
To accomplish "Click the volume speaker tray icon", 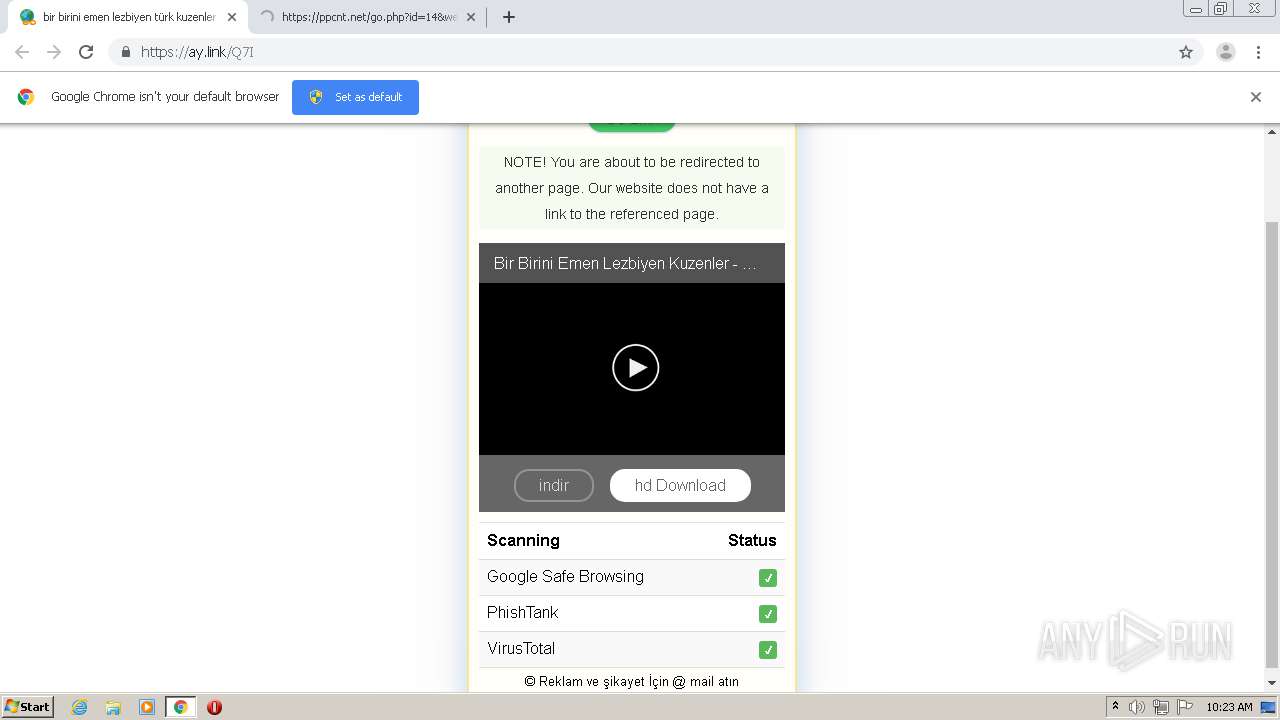I will [x=1137, y=707].
